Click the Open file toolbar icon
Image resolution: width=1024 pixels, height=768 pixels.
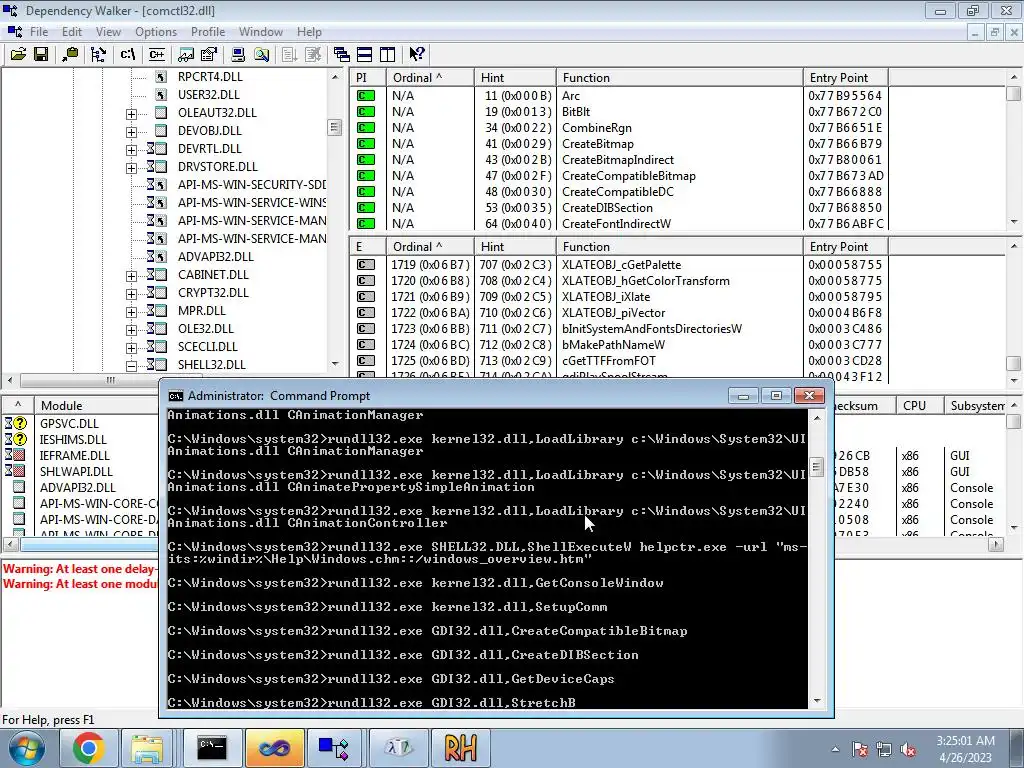click(18, 54)
